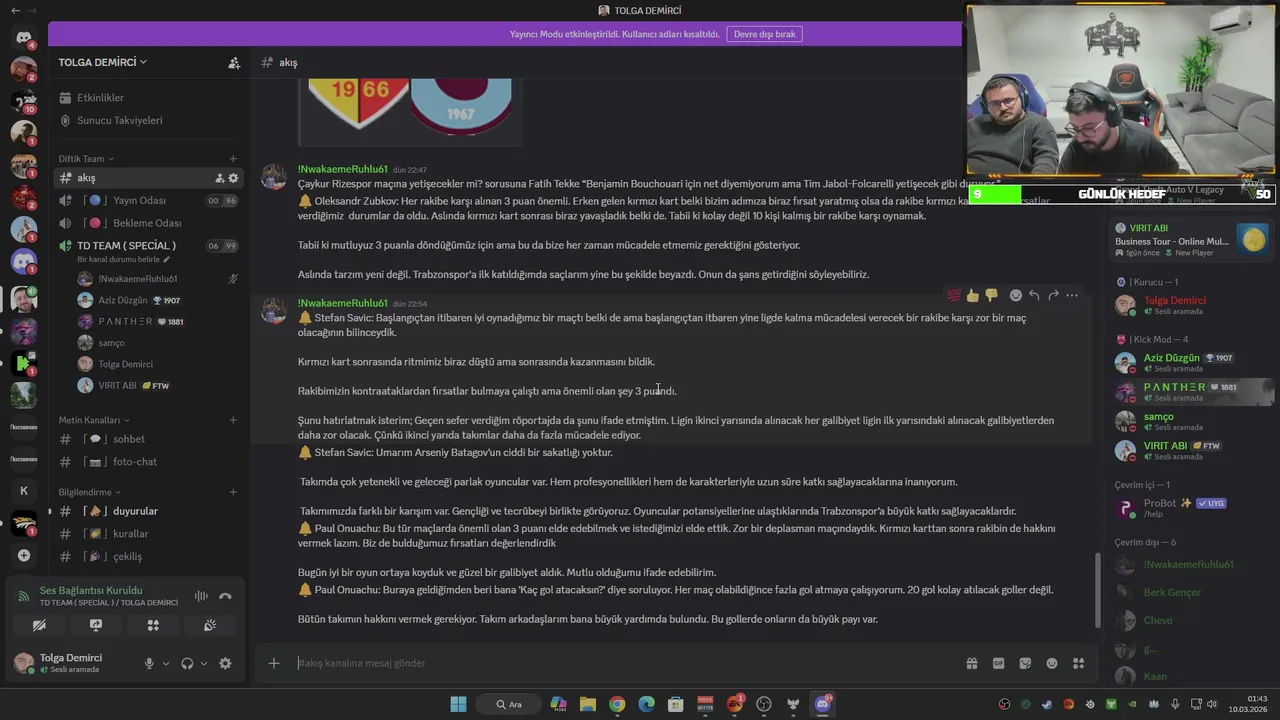Join Yayın Odası voice channel
Viewport: 1280px width, 720px height.
pyautogui.click(x=148, y=200)
